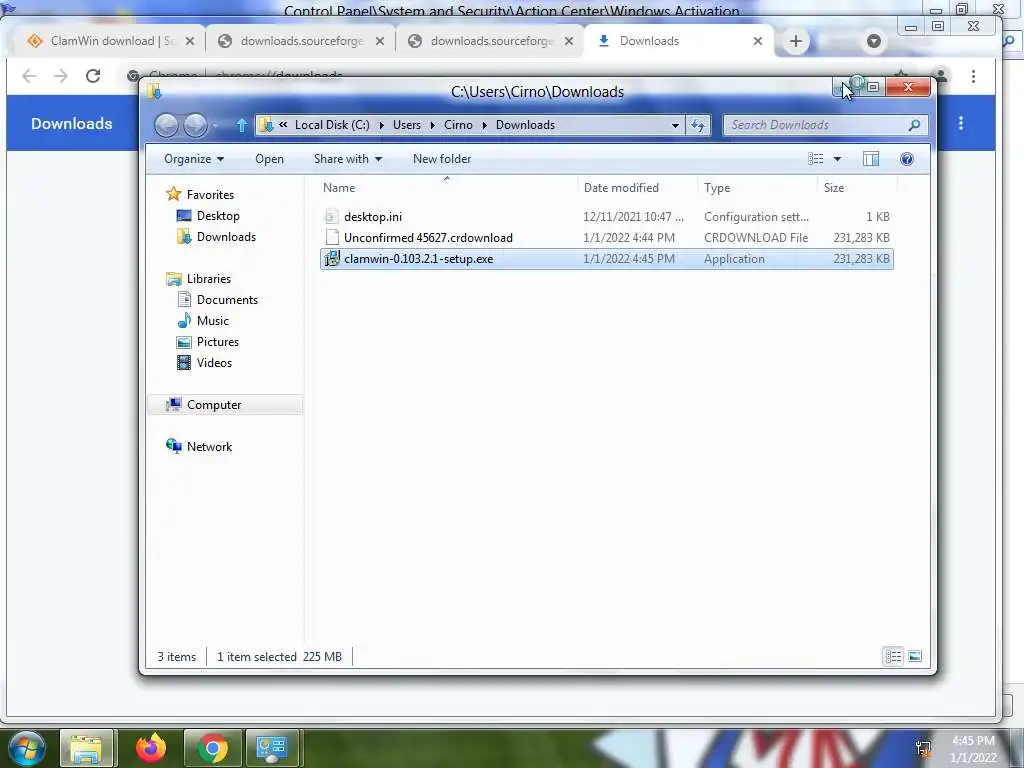
Task: Click Cirno in the breadcrumb path
Action: point(458,125)
